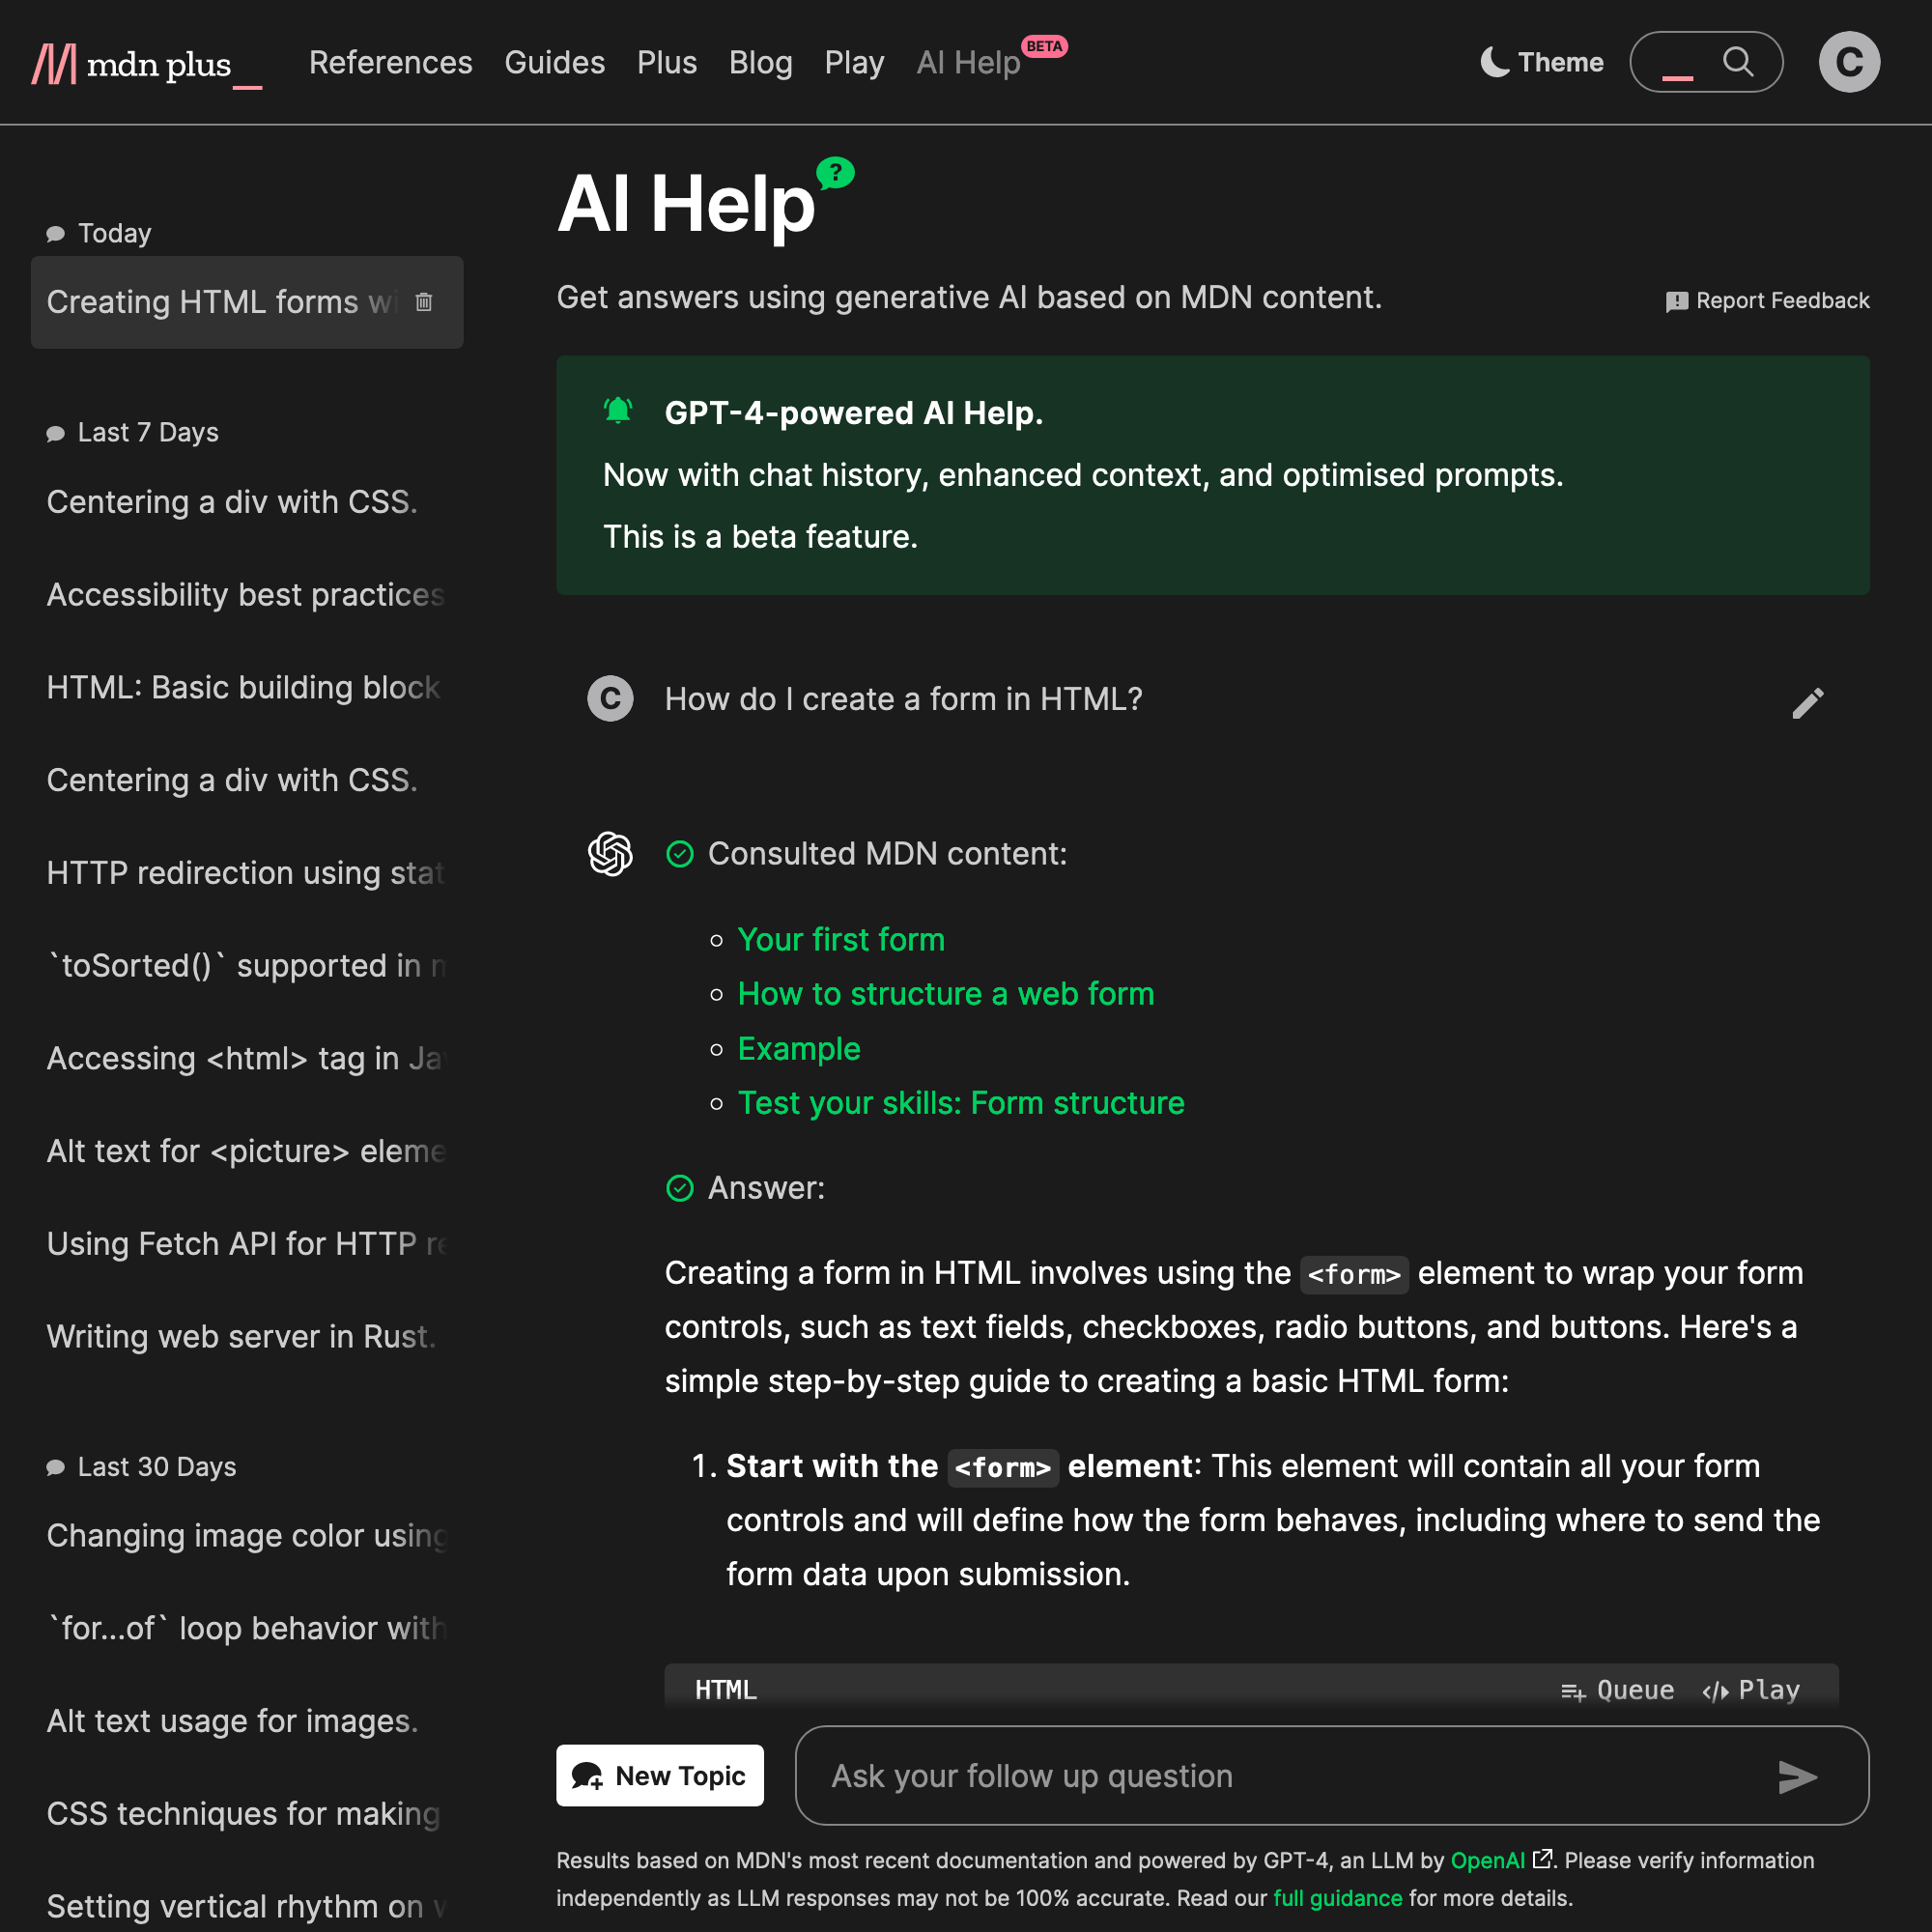Open the 'Your first form' link
1932x1932 pixels.
841,939
